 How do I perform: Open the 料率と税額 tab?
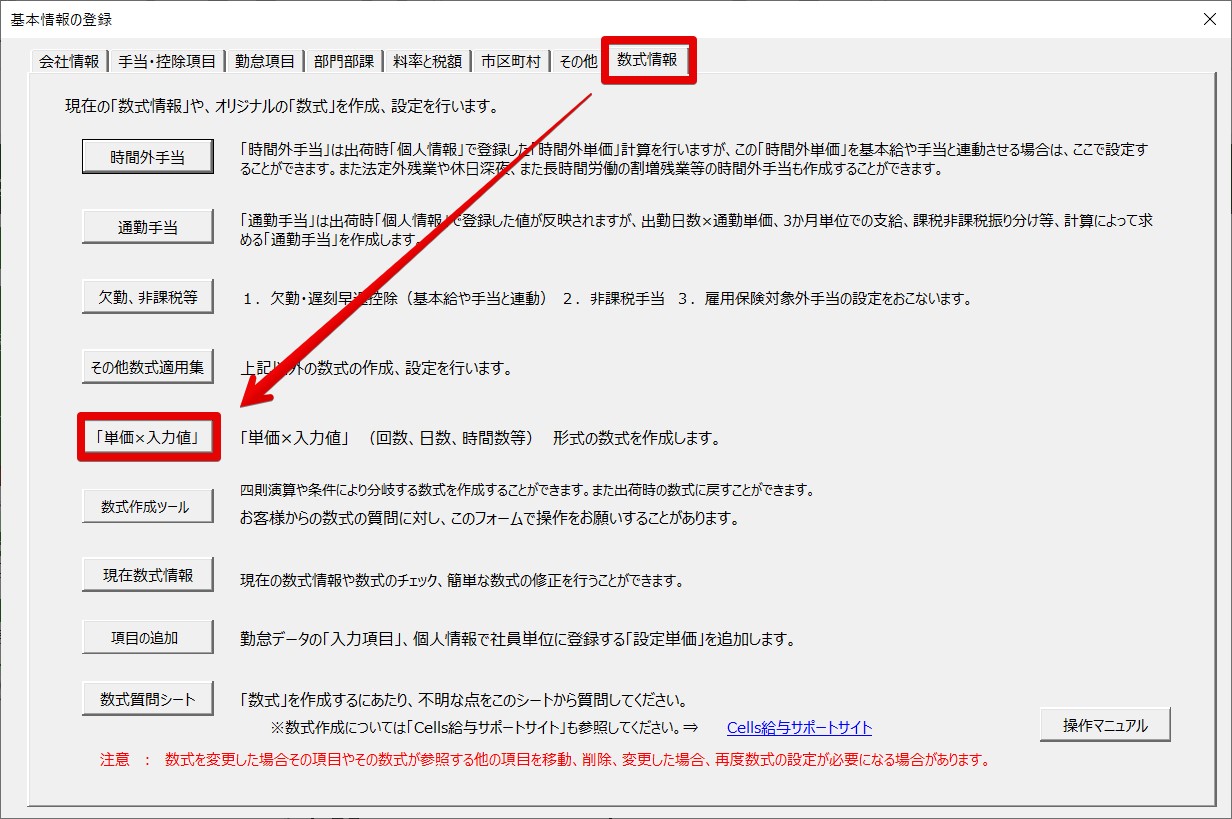427,61
